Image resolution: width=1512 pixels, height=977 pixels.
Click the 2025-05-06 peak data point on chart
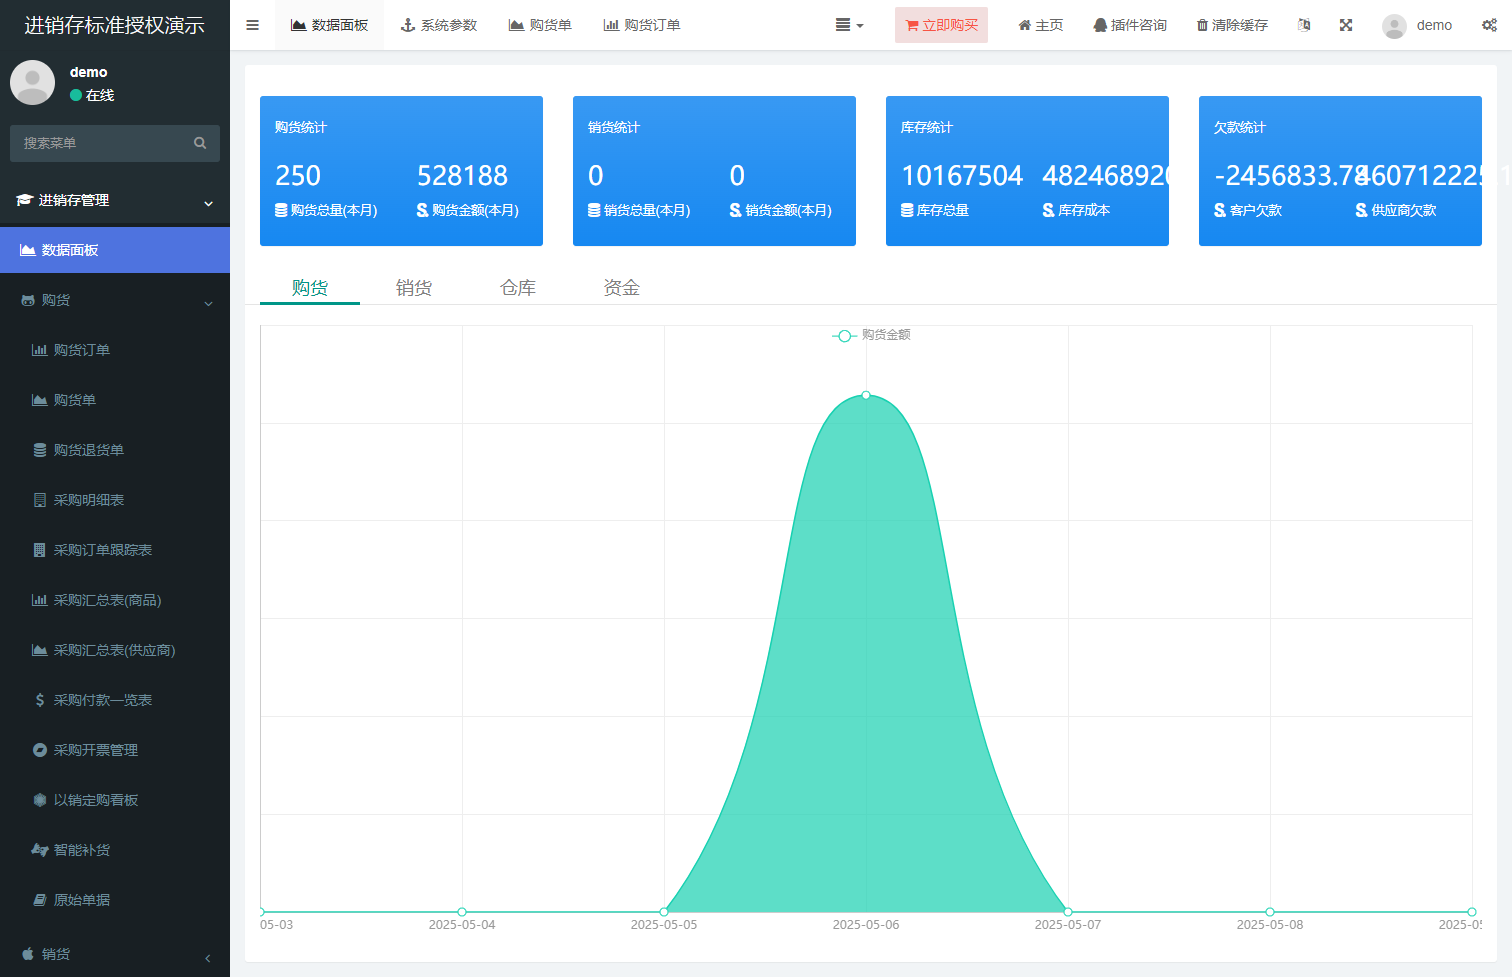tap(866, 395)
